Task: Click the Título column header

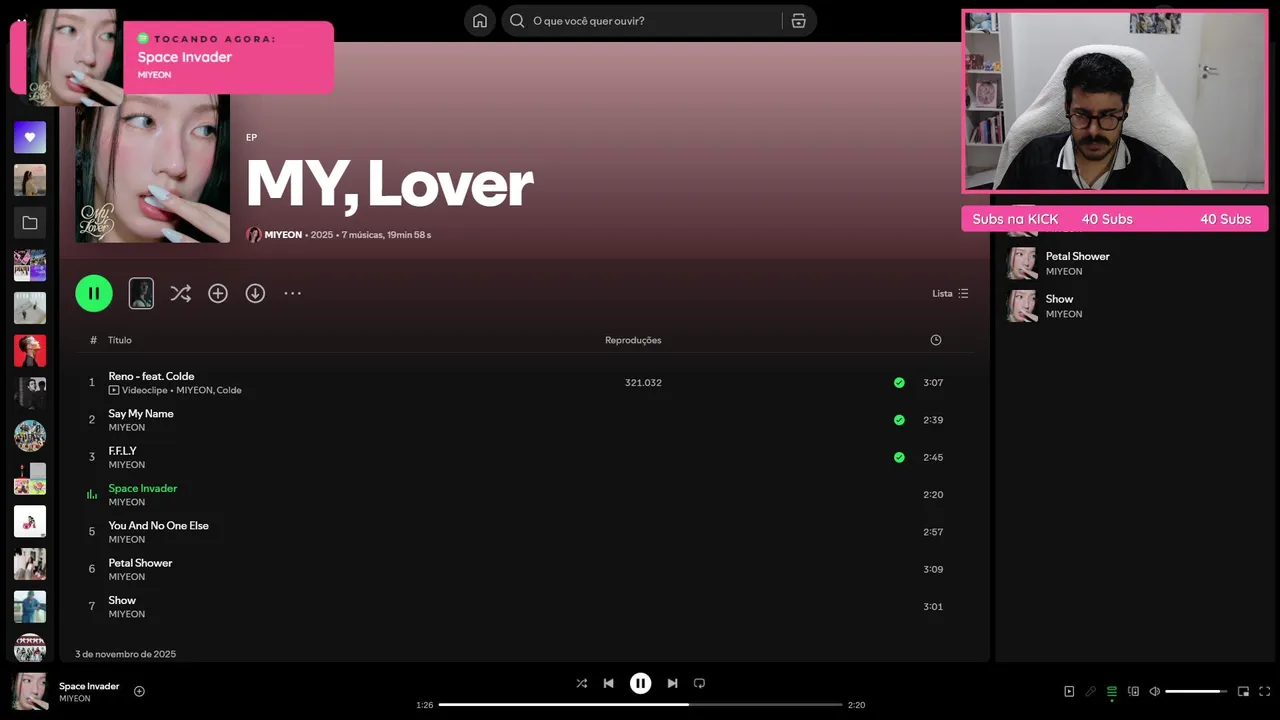Action: pyautogui.click(x=120, y=340)
